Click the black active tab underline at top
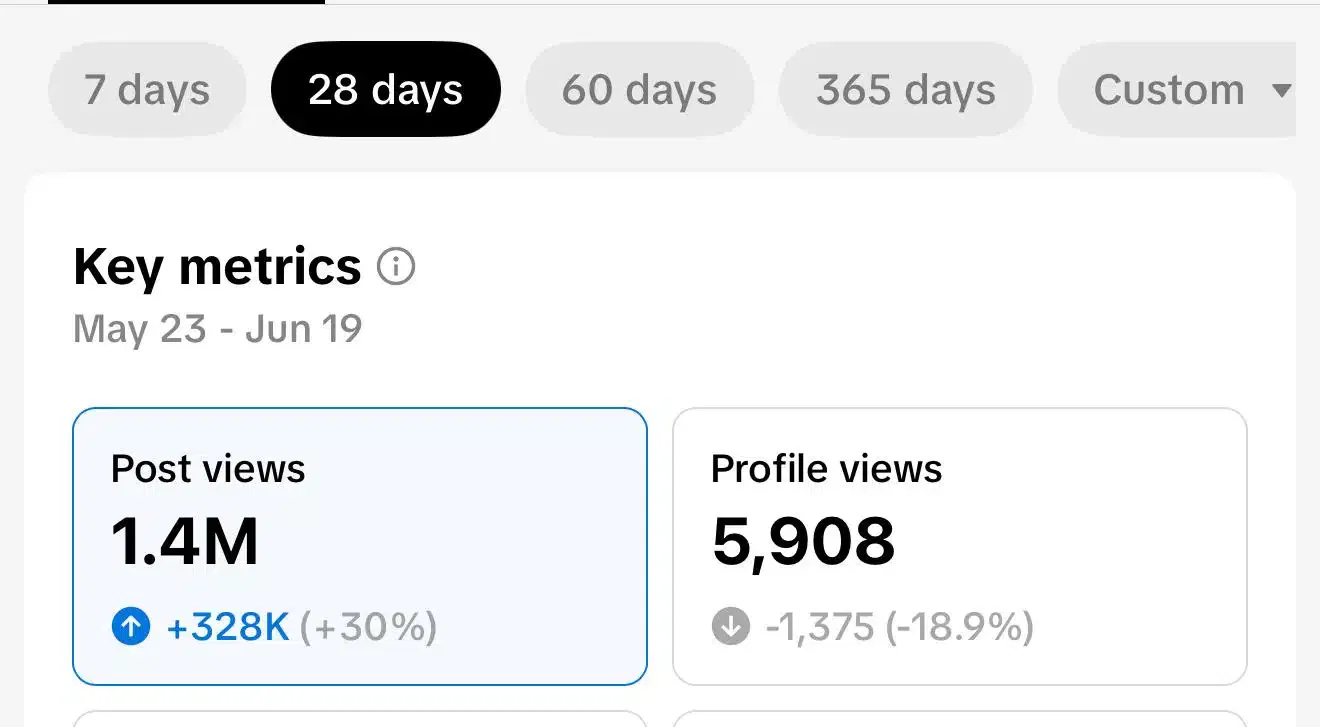The height and width of the screenshot is (727, 1320). click(x=186, y=2)
